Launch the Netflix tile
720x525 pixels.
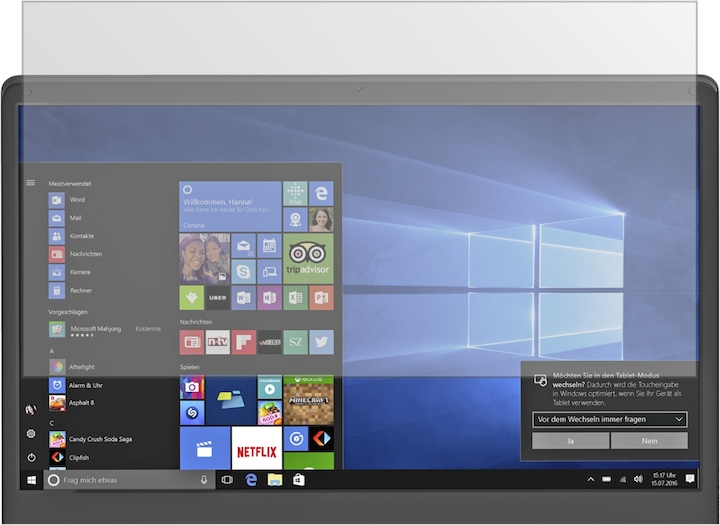(x=257, y=448)
